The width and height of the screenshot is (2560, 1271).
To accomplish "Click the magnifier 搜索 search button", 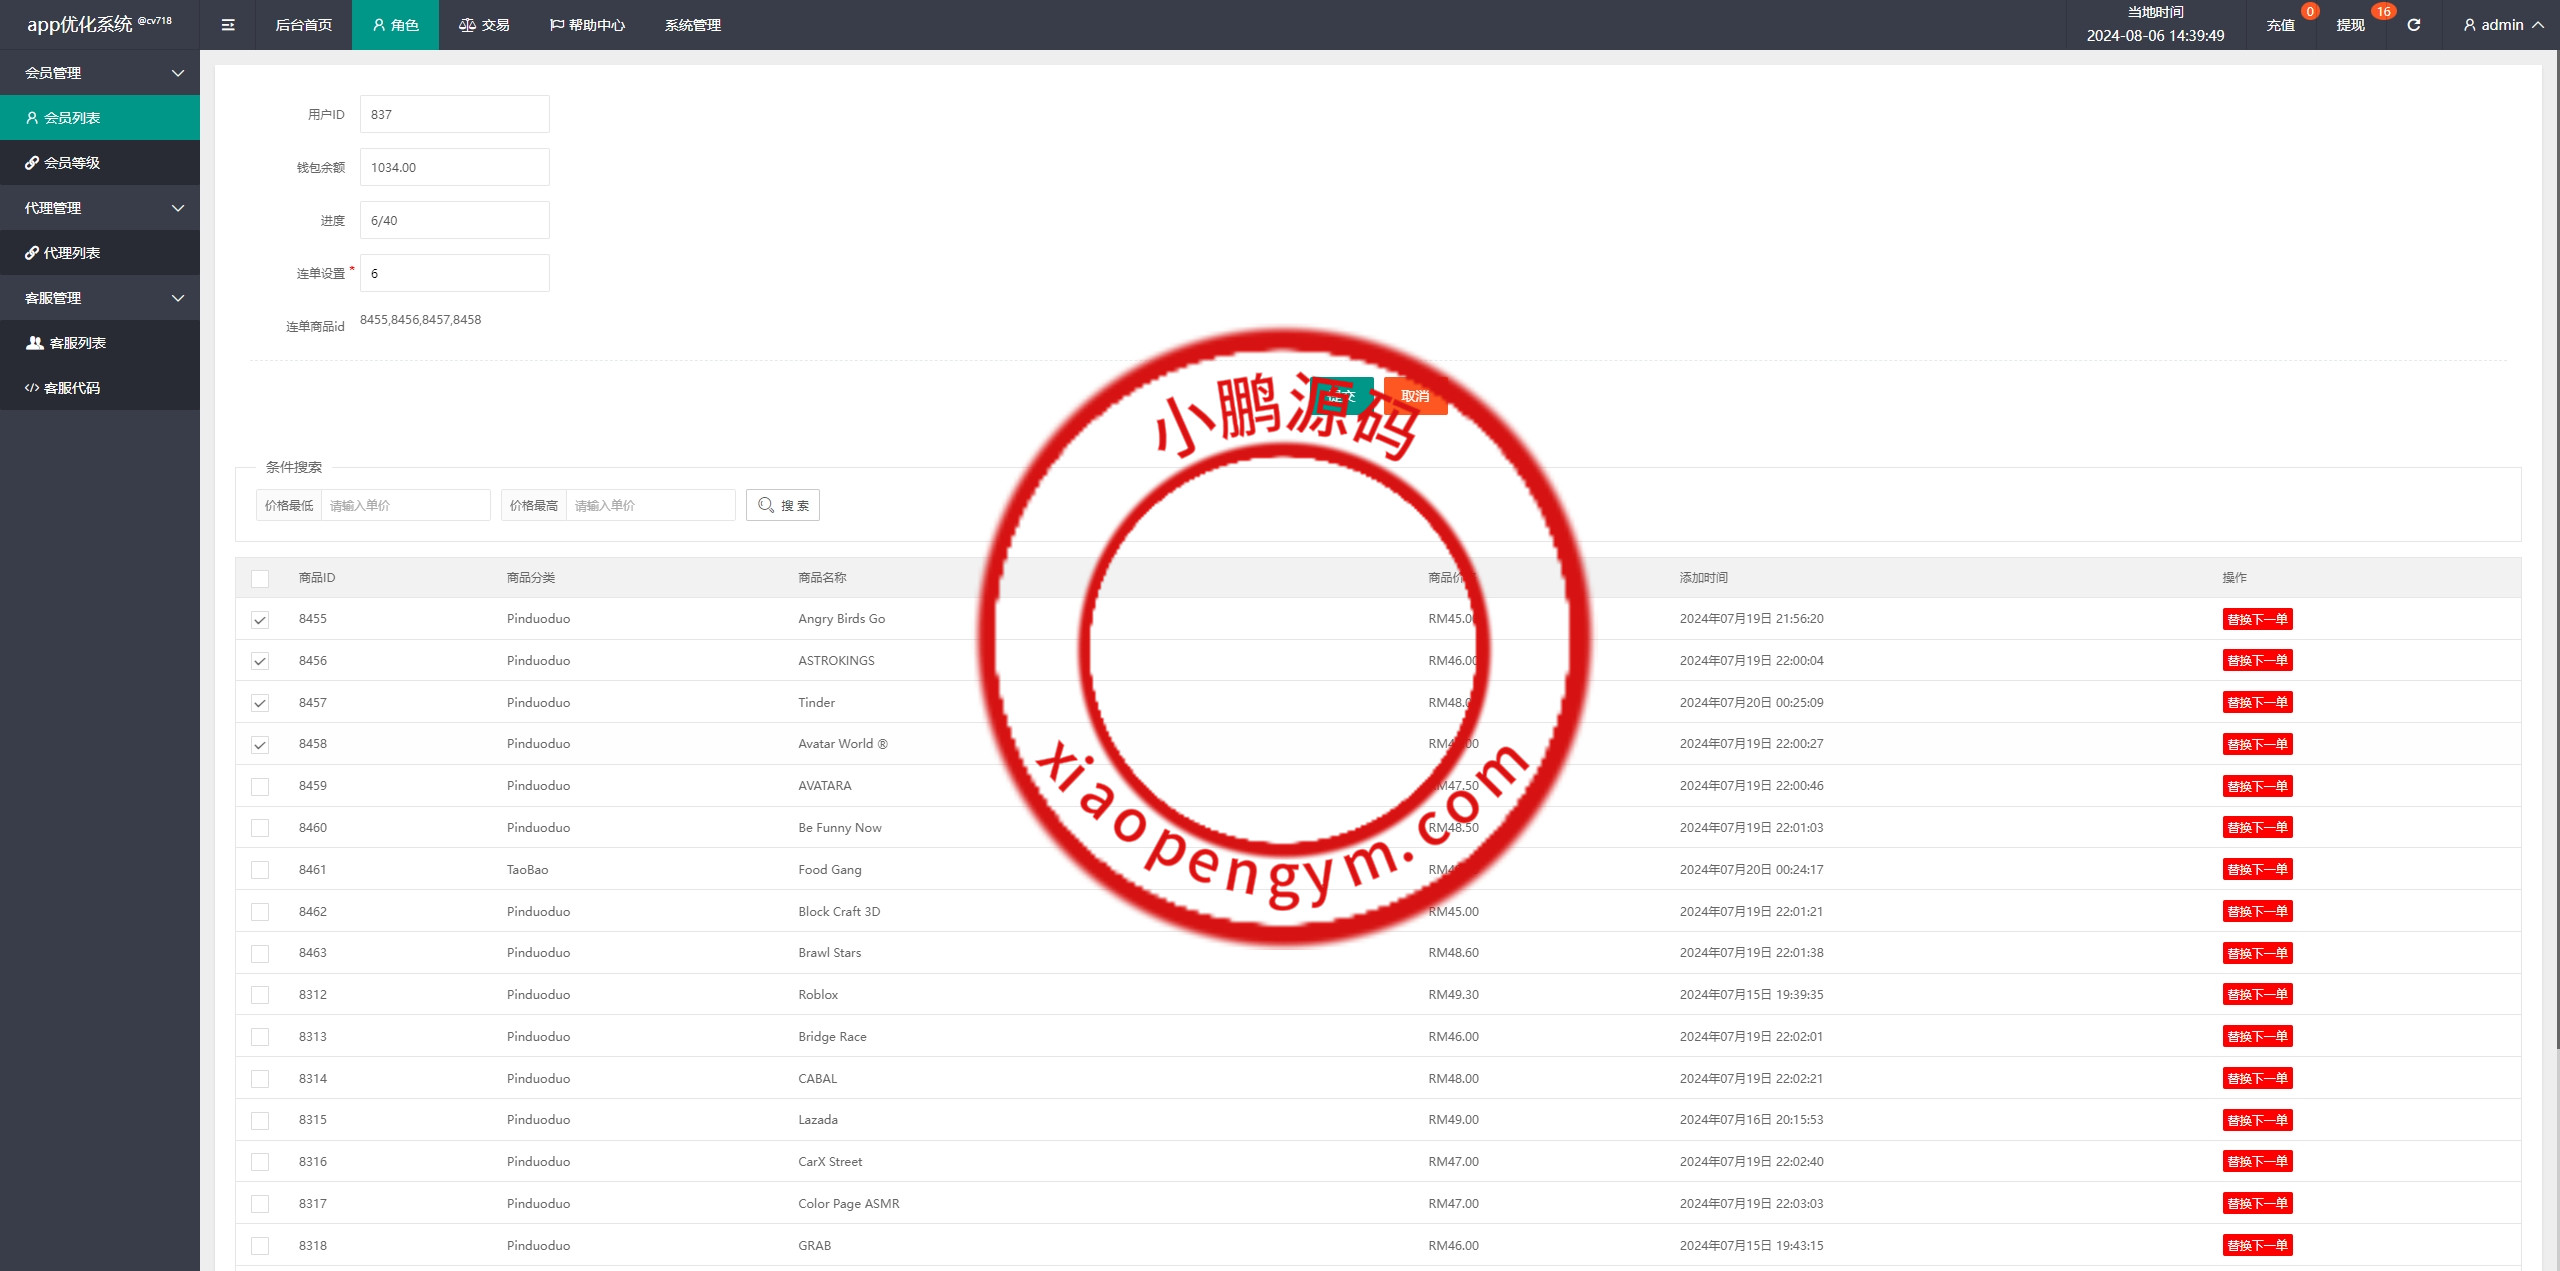I will click(x=783, y=505).
